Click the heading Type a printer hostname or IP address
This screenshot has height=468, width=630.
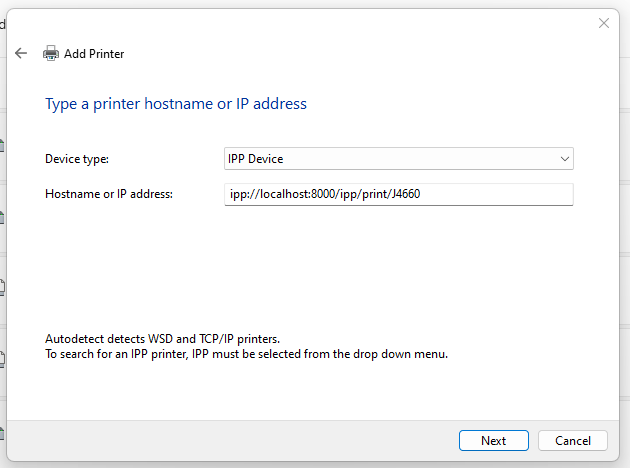176,104
